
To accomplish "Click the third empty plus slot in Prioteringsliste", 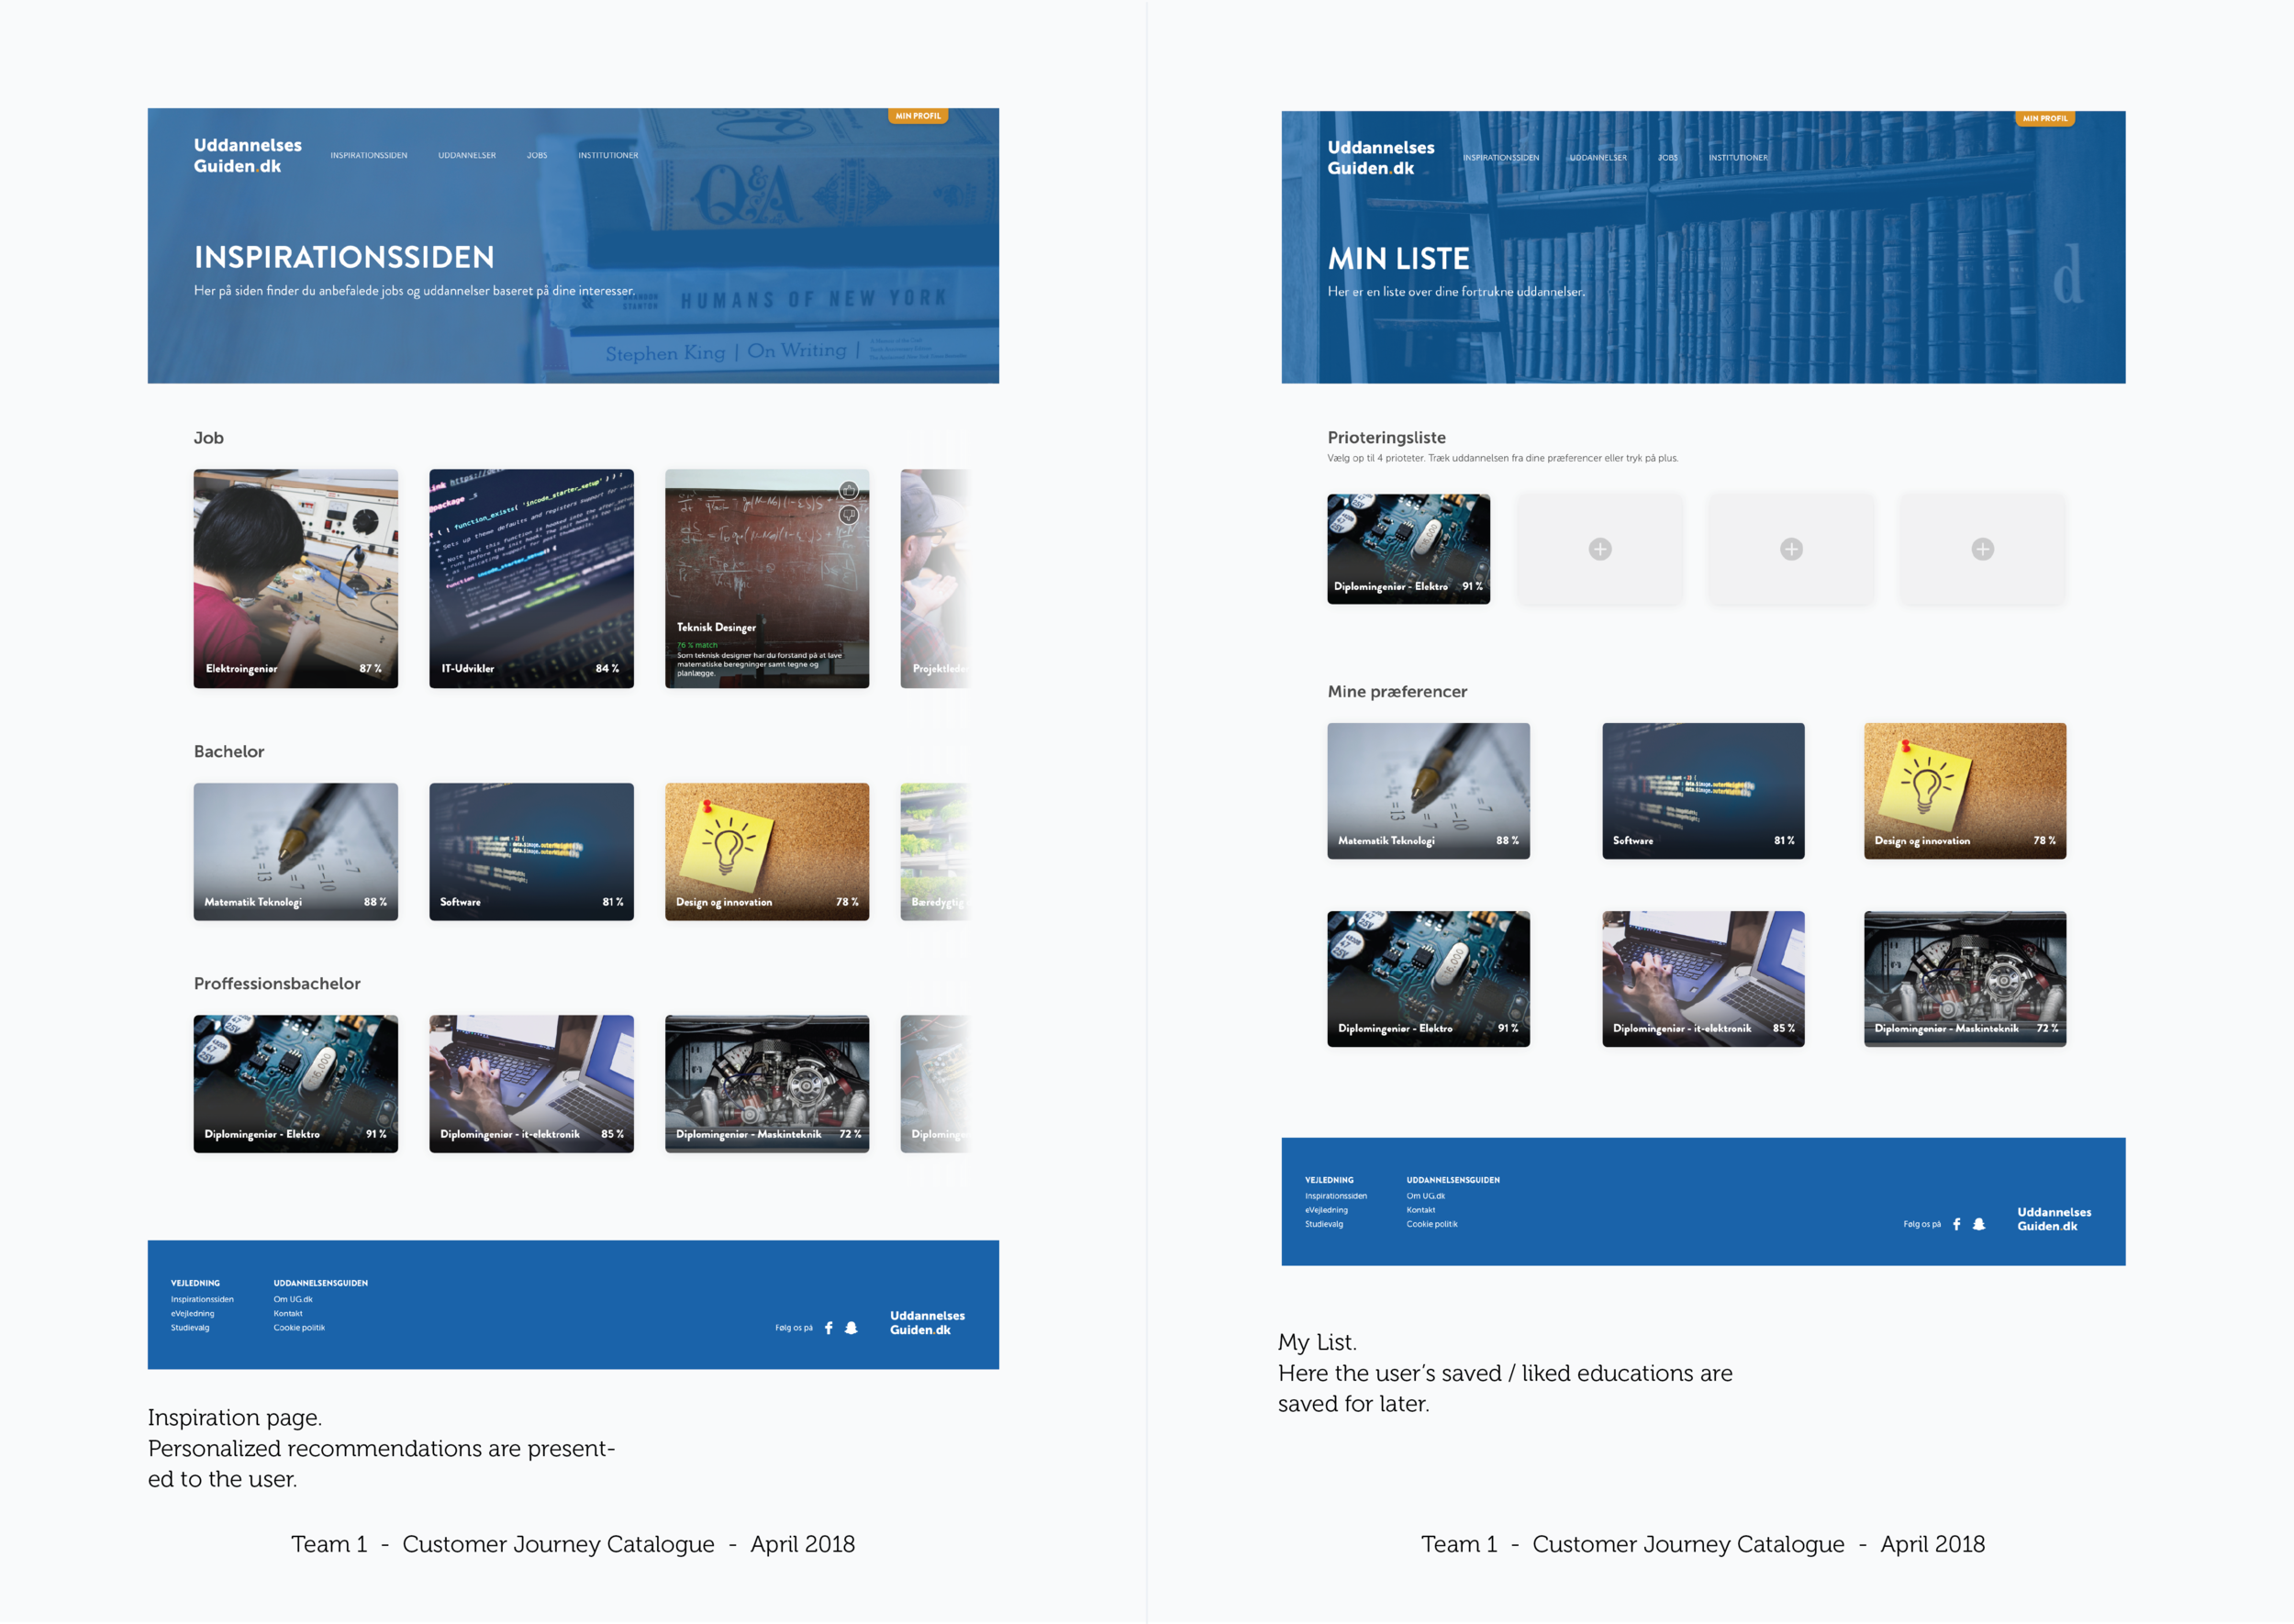I will click(1982, 549).
